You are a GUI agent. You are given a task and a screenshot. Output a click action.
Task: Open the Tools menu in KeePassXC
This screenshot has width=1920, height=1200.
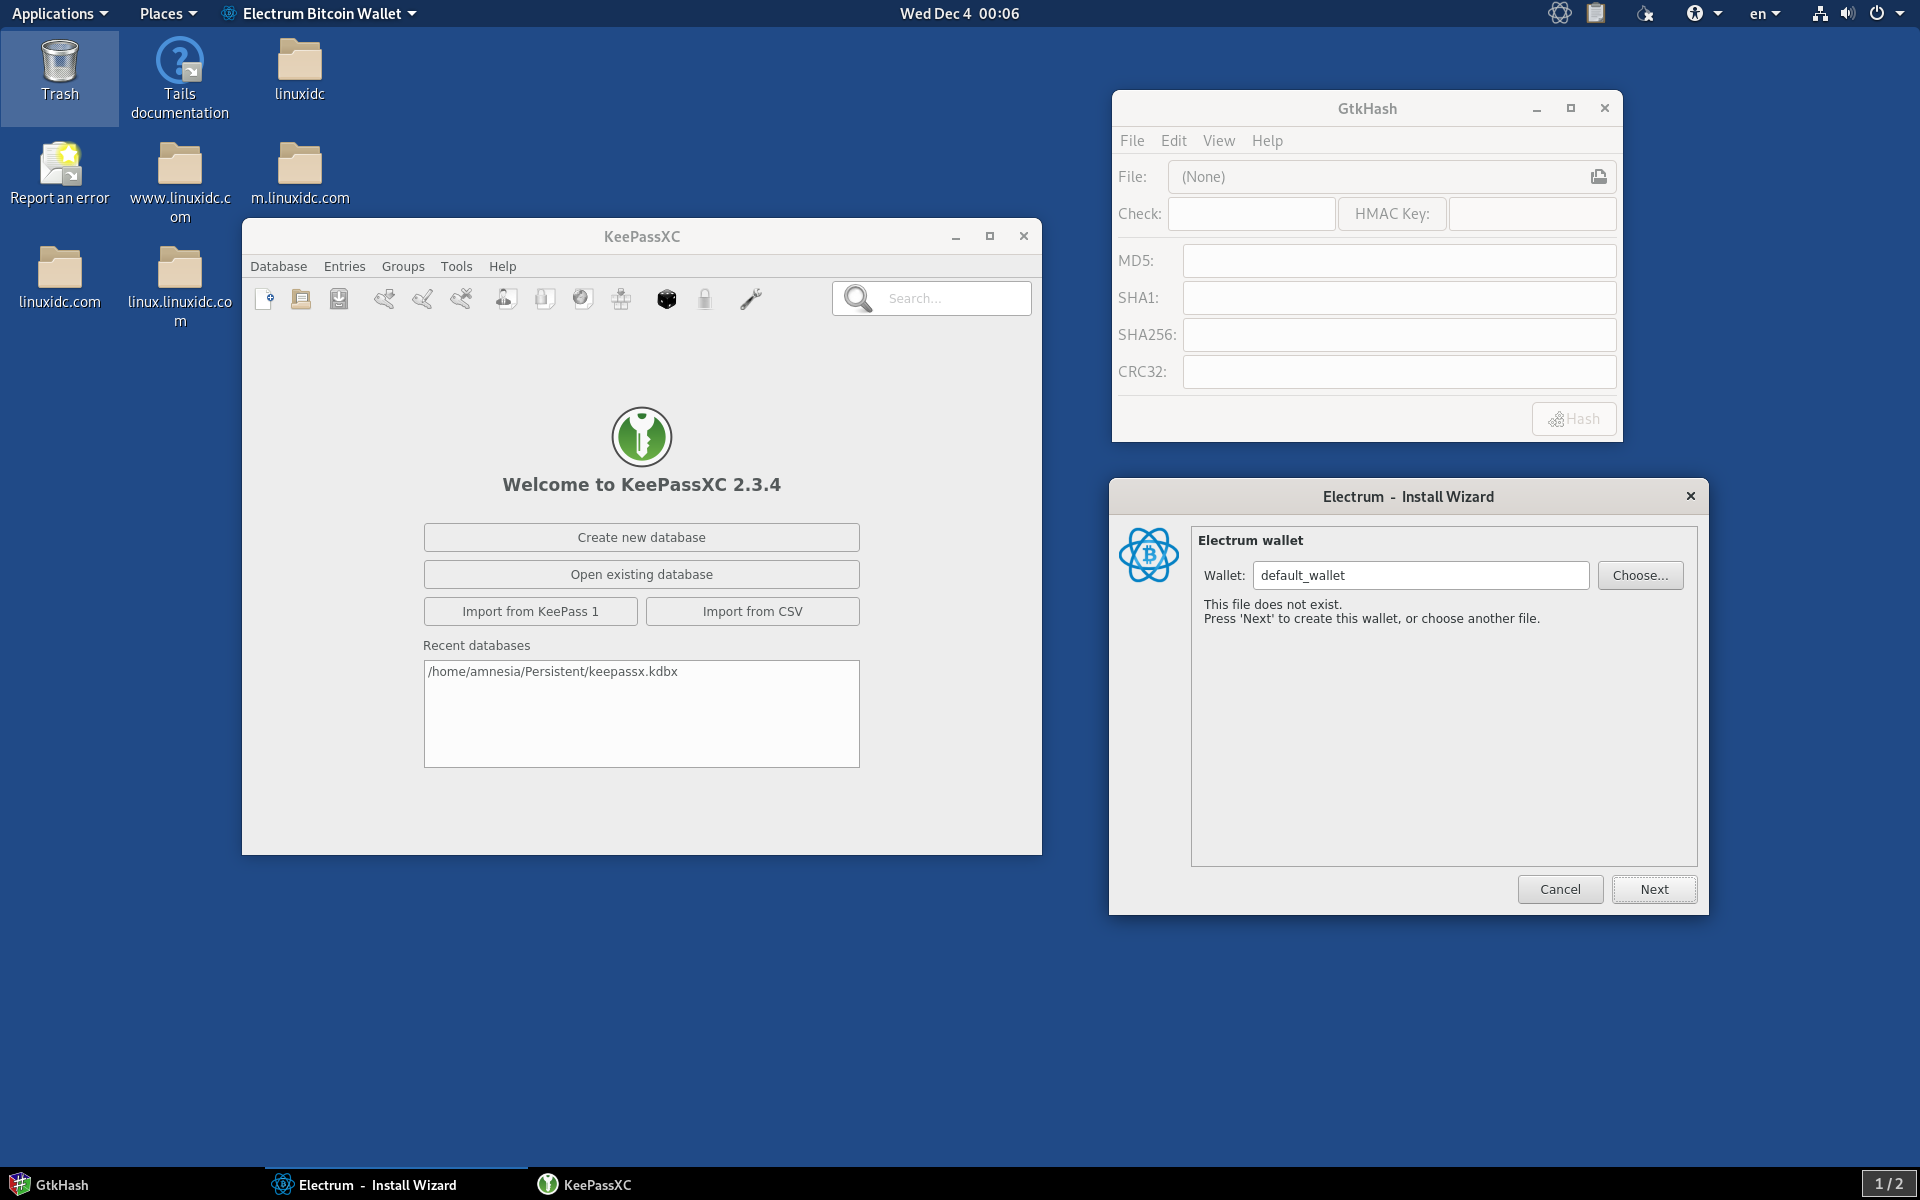click(x=456, y=266)
